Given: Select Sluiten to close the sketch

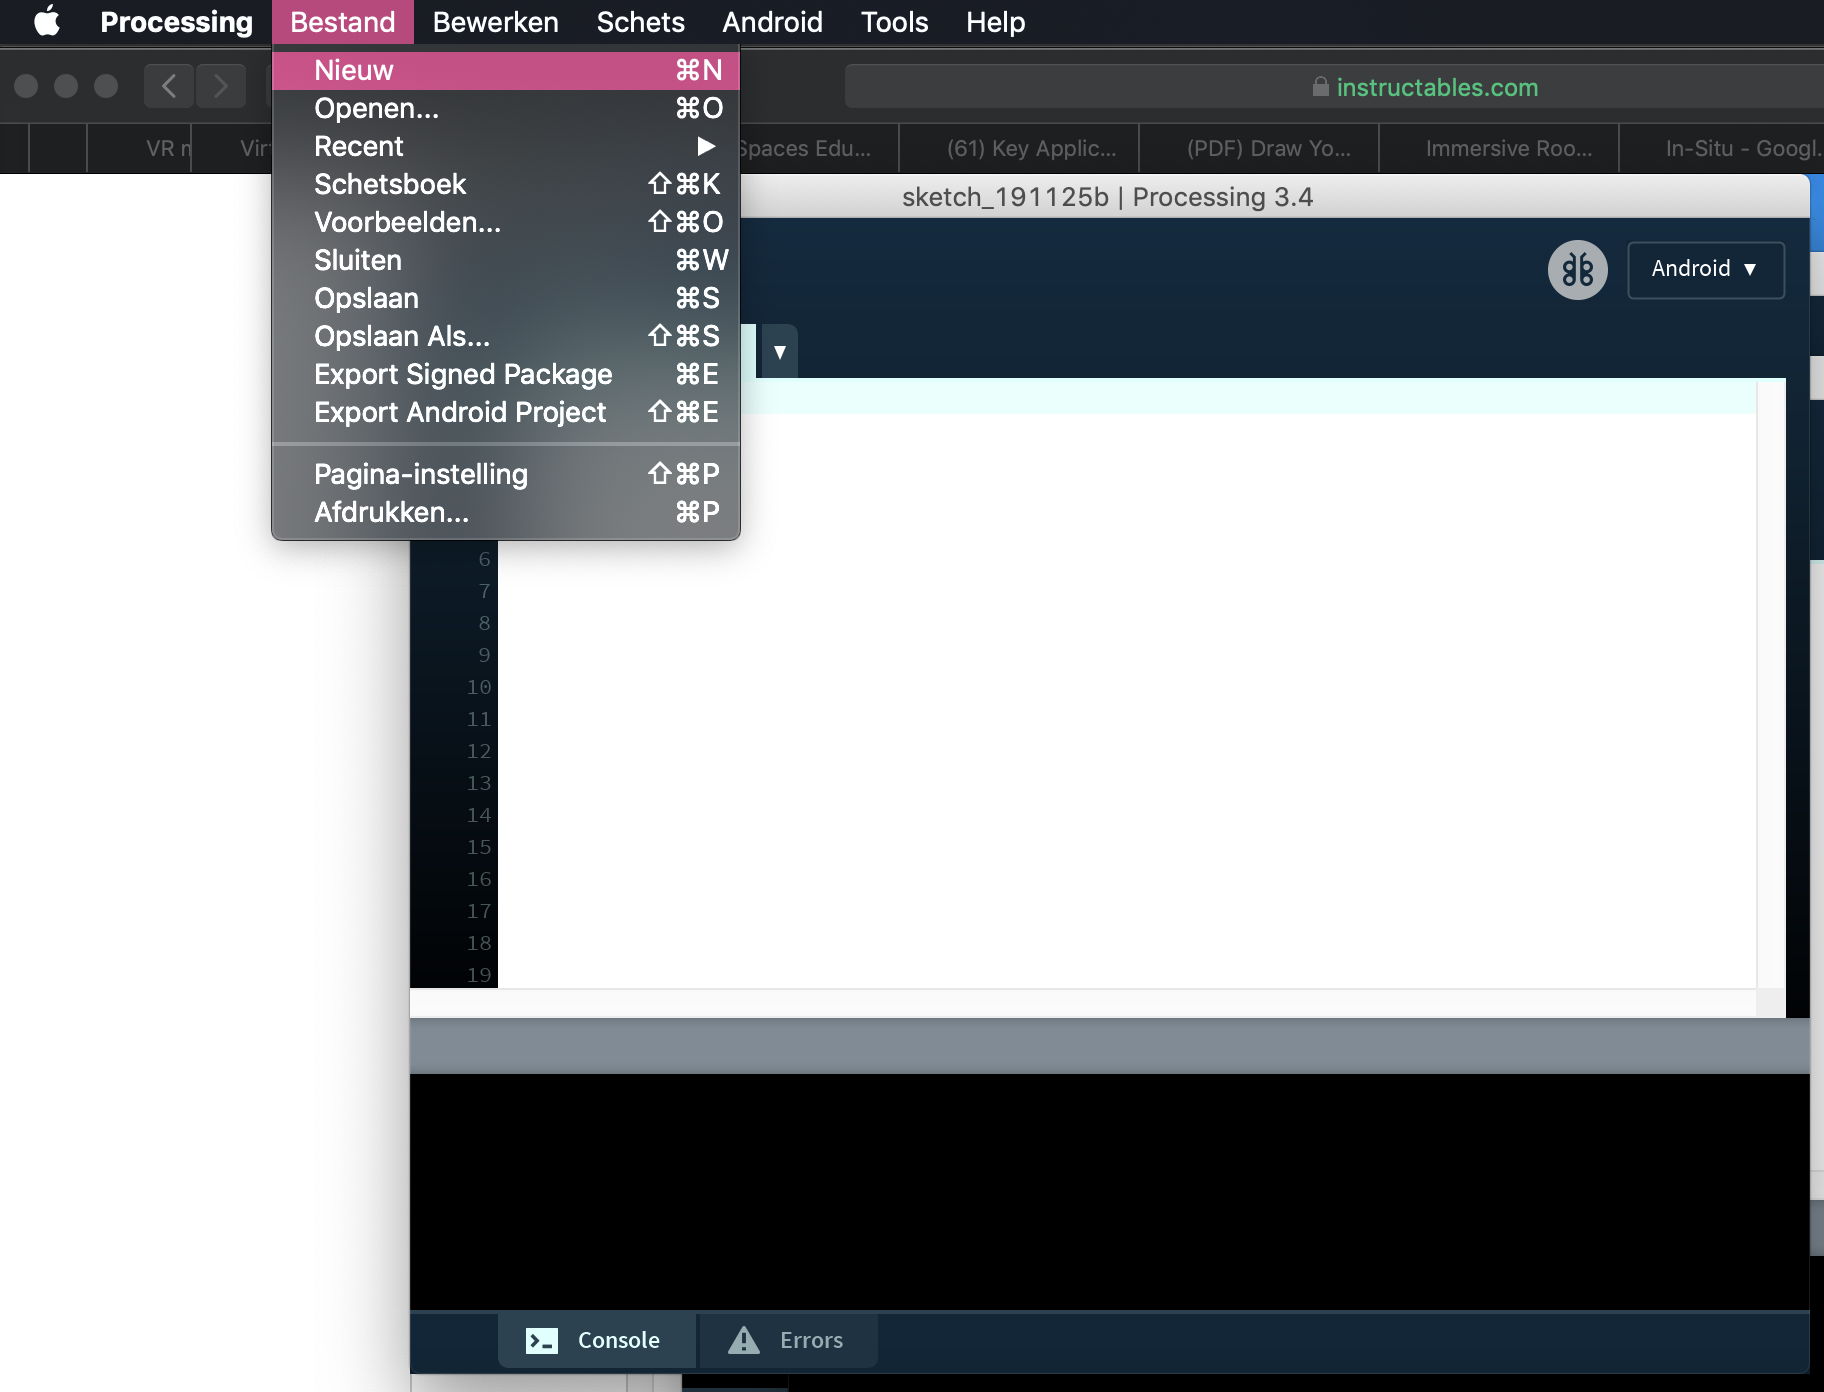Looking at the screenshot, I should 506,260.
